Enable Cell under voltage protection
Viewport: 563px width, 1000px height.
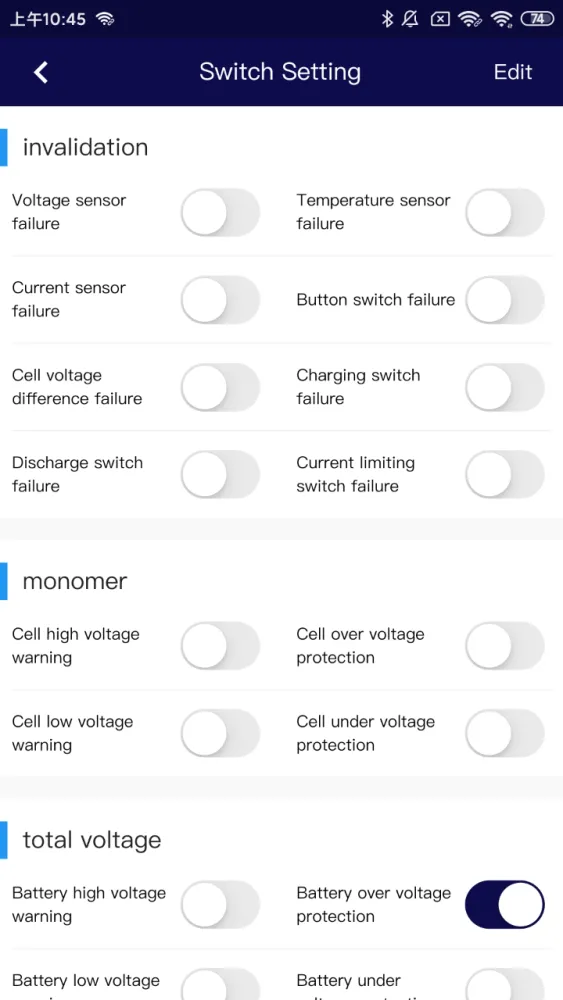[505, 733]
